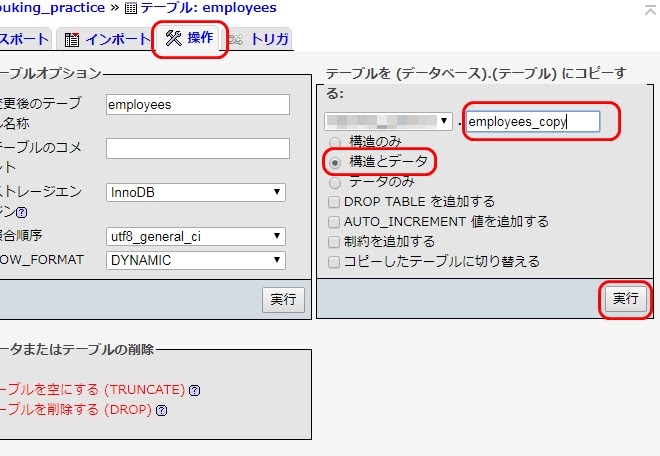The height and width of the screenshot is (456, 660).
Task: Open help icon next to DROP link
Action: (162, 410)
